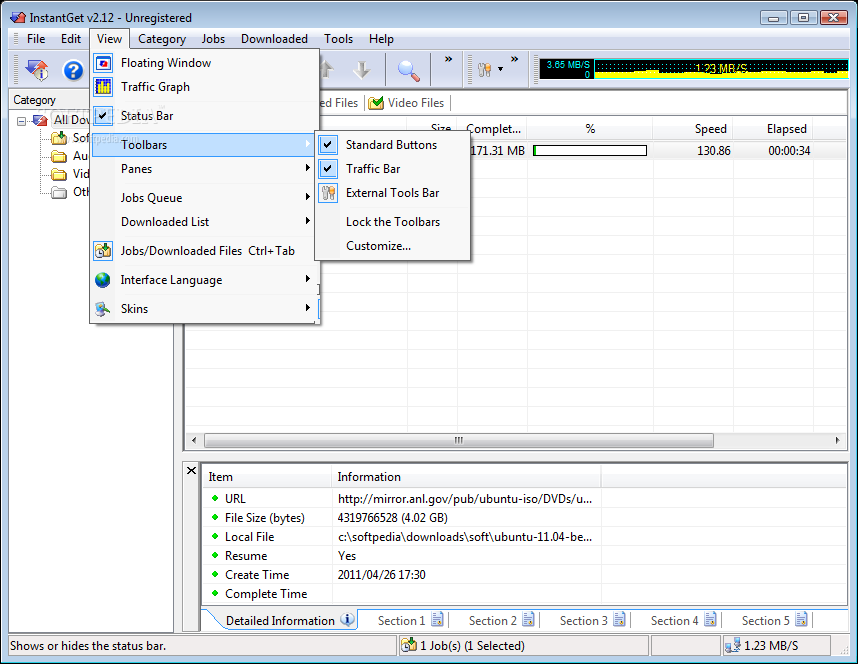Switch to Section 2 tab
The width and height of the screenshot is (858, 664).
[501, 620]
